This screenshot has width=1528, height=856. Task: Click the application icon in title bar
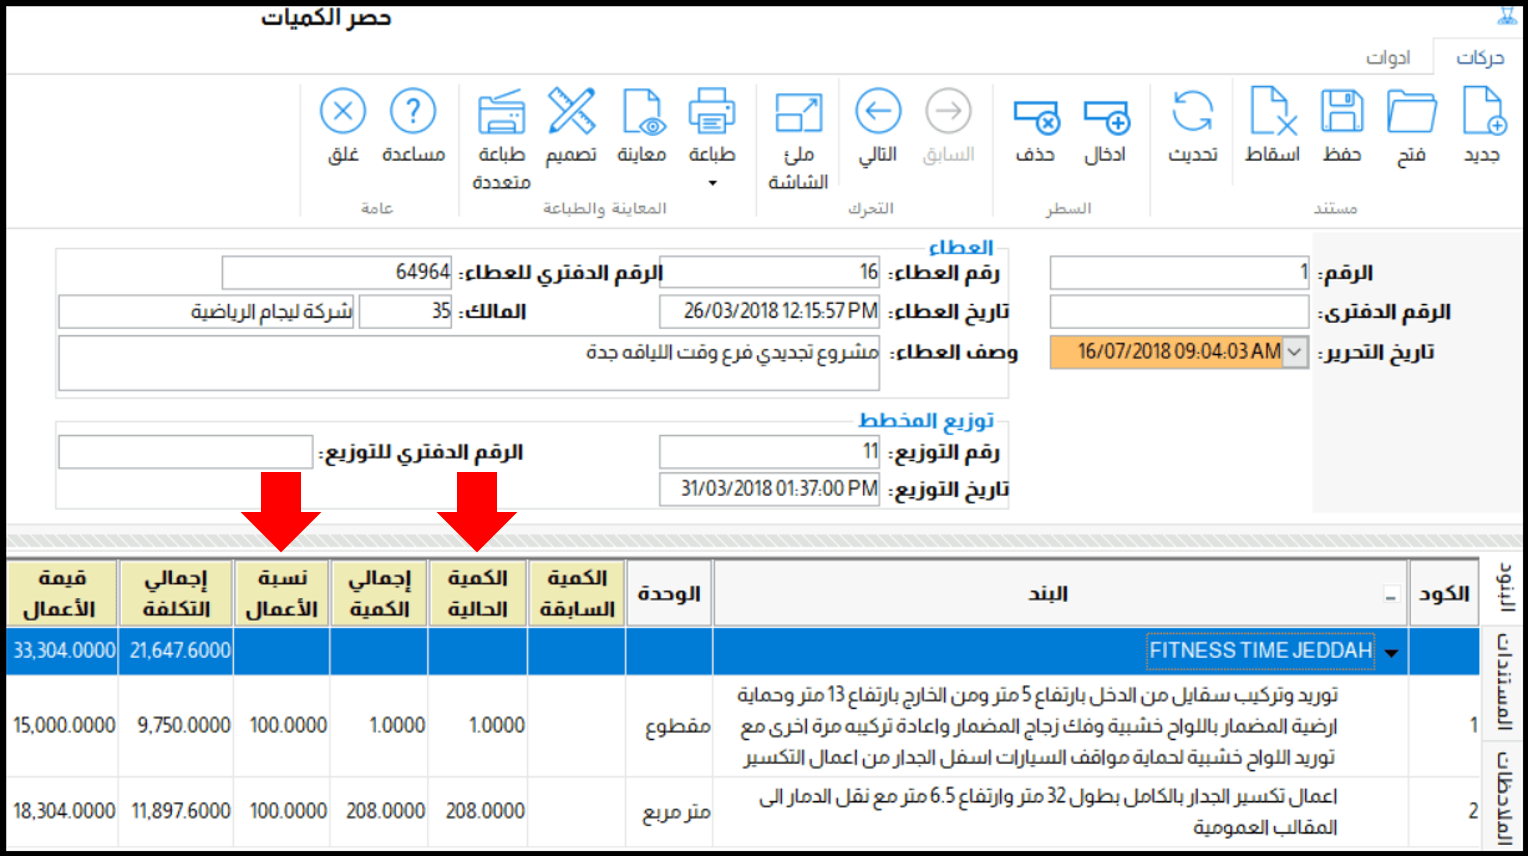[x=1507, y=15]
